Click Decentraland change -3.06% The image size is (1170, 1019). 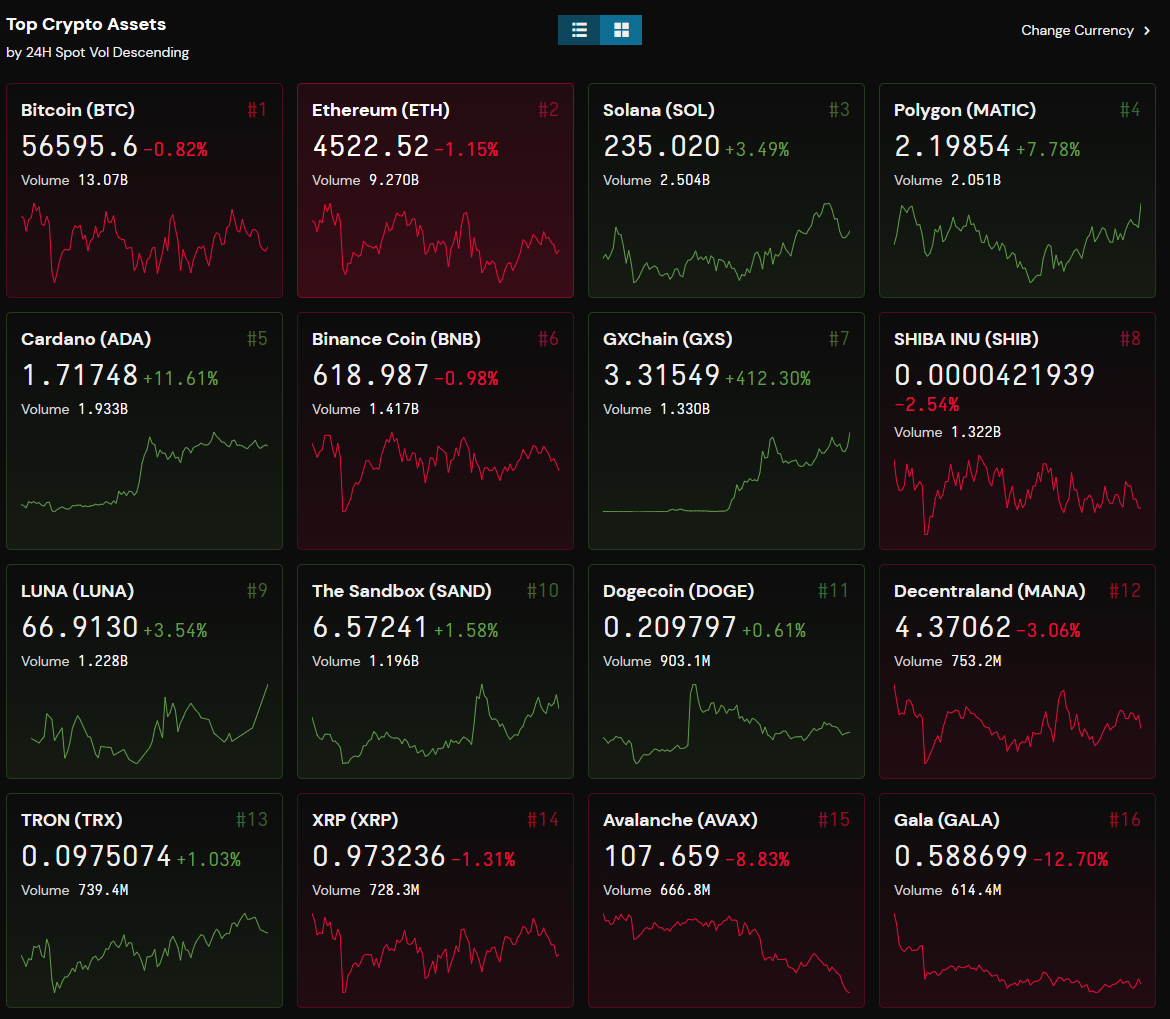pos(1048,630)
